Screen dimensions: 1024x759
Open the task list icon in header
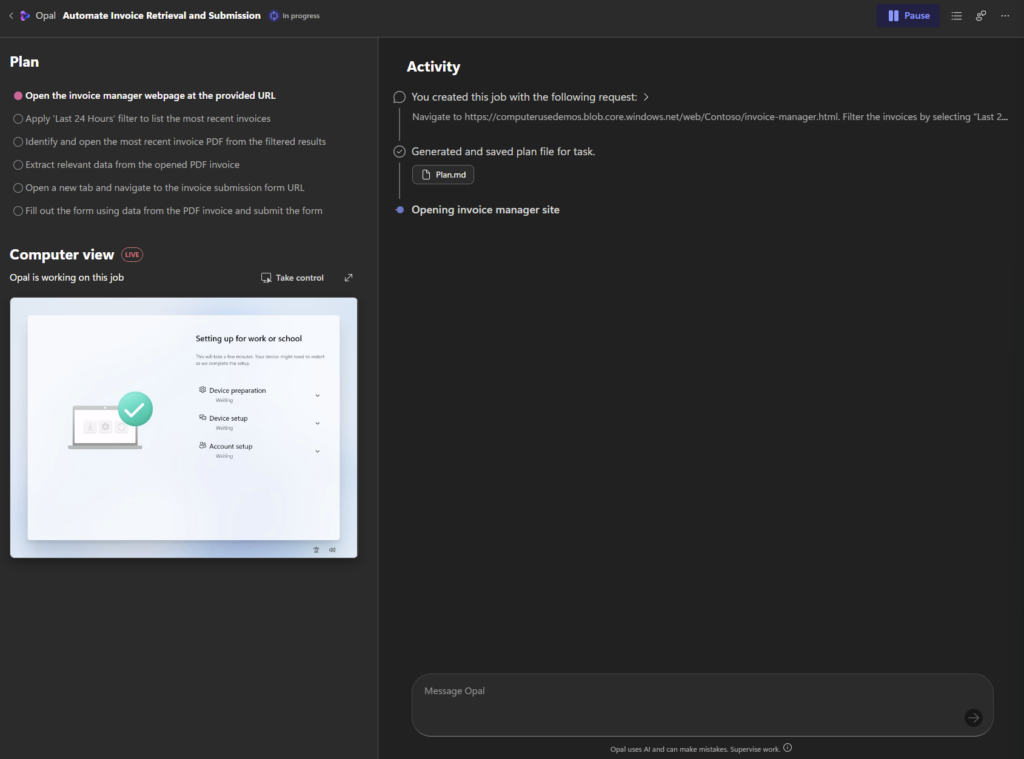point(956,16)
